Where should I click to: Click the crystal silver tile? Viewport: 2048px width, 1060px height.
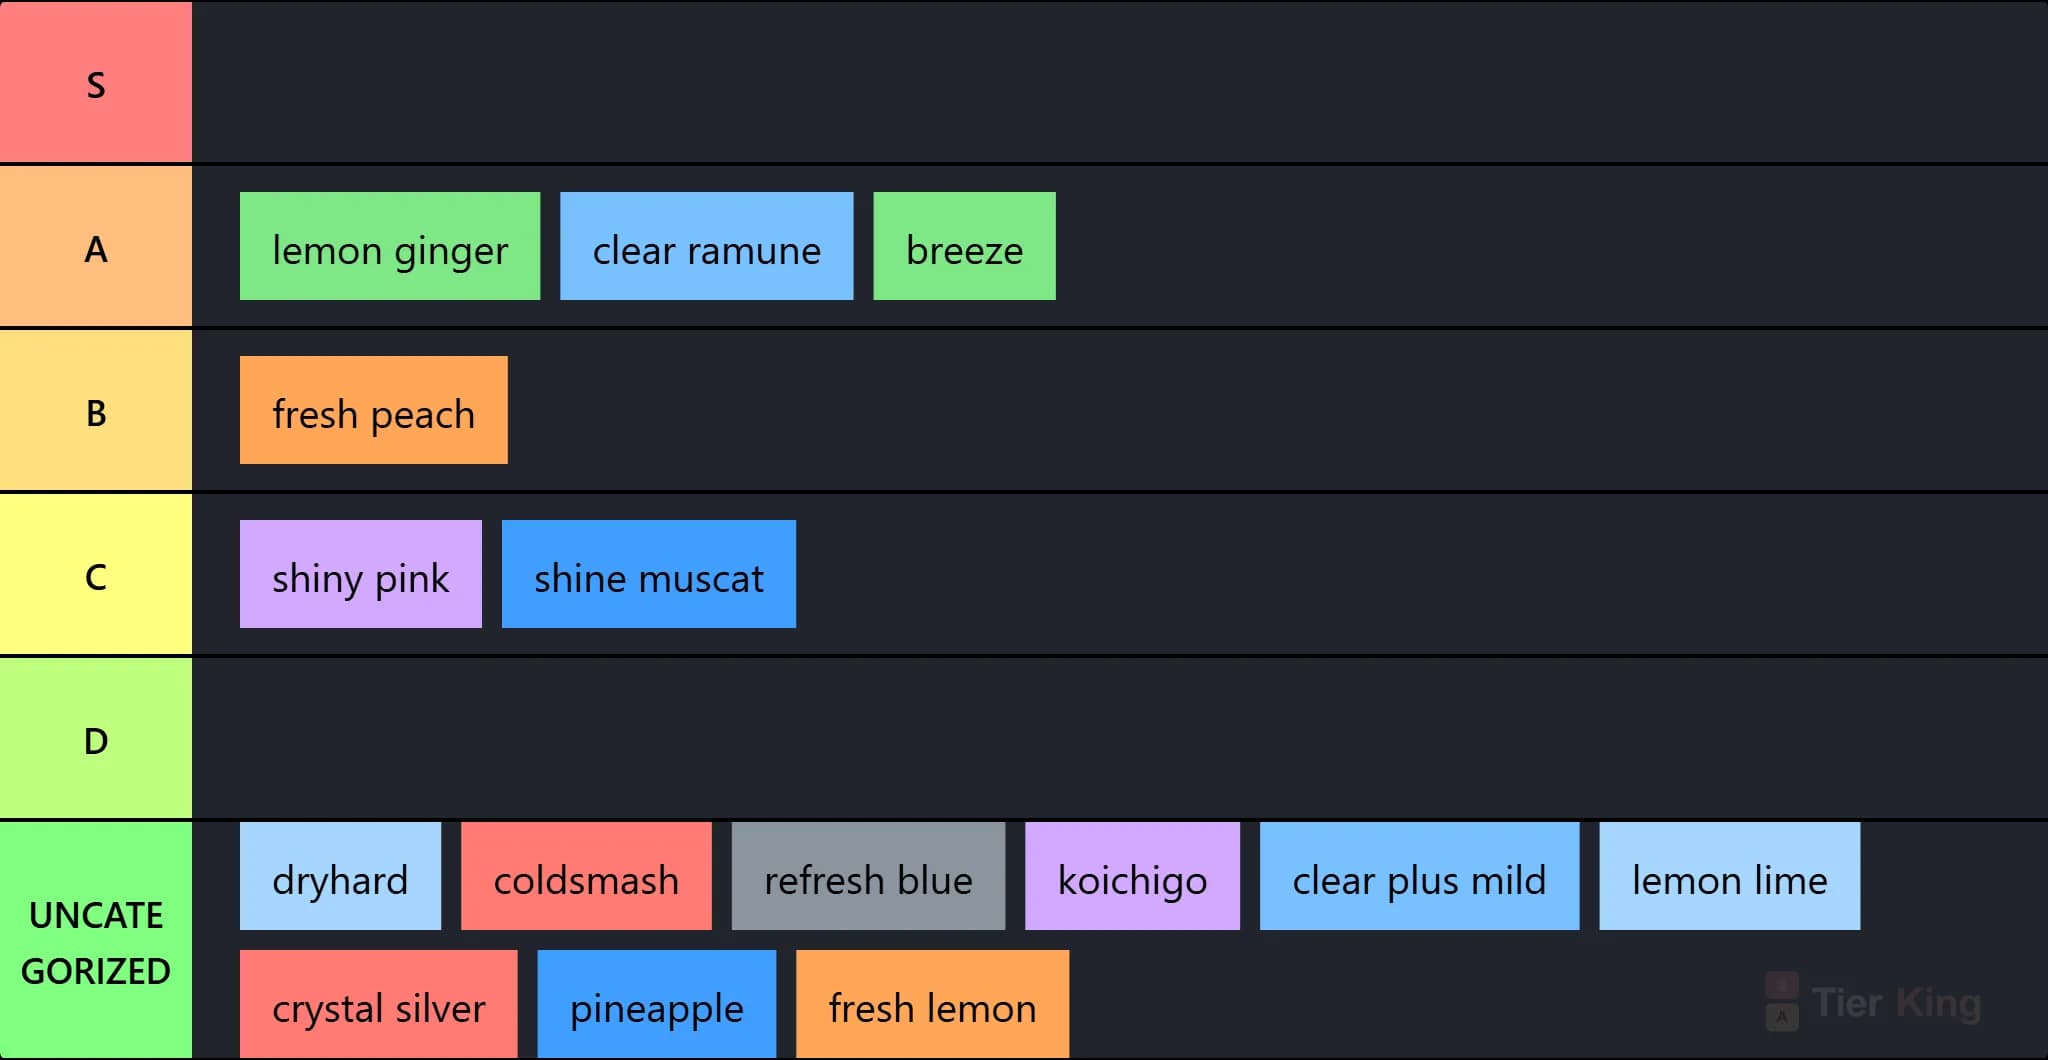coord(378,1004)
